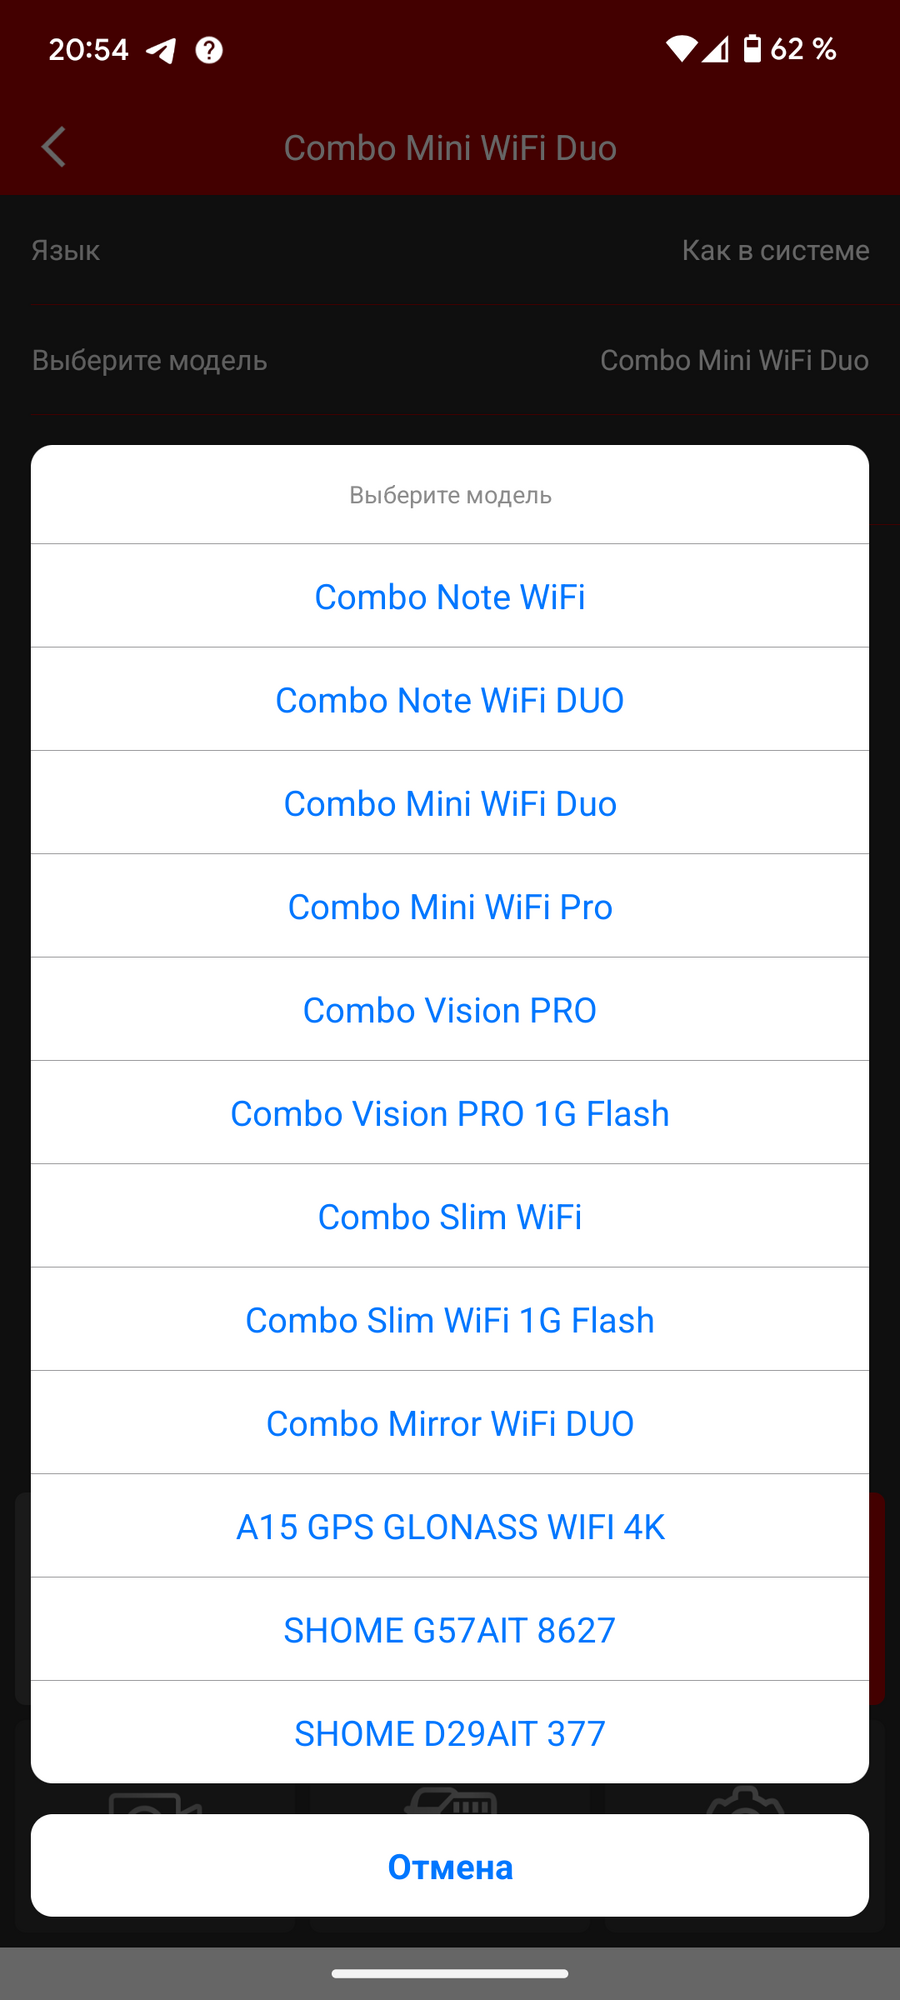Choose Combo Vision PRO 1G Flash
Image resolution: width=900 pixels, height=2000 pixels.
450,1114
